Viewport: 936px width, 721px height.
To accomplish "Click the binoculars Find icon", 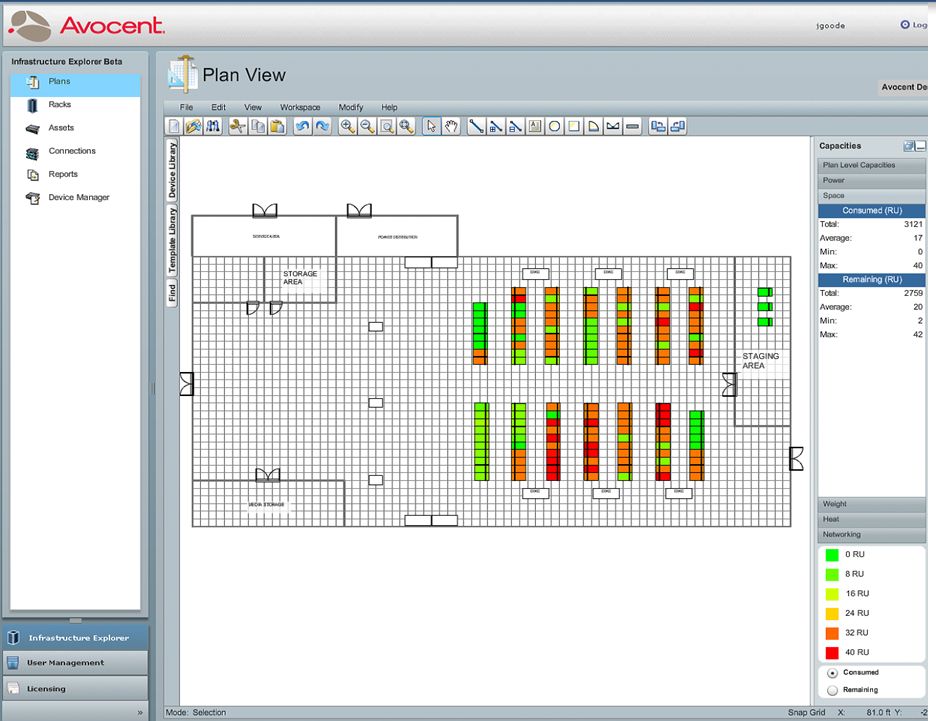I will [212, 127].
